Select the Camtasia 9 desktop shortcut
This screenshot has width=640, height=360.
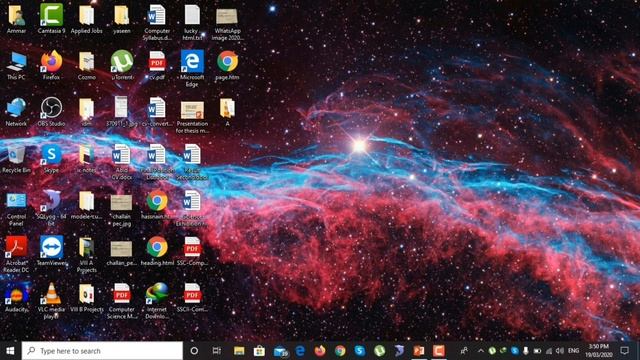pos(51,19)
